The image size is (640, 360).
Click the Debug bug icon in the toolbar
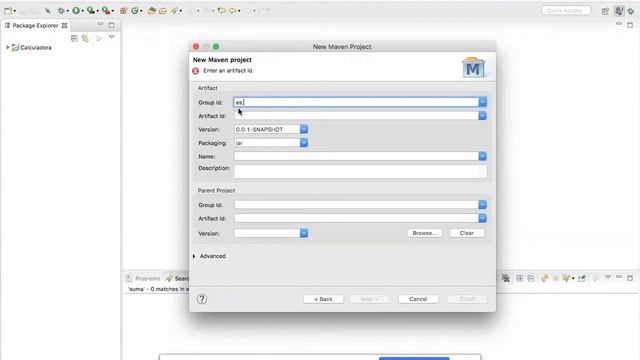(61, 11)
